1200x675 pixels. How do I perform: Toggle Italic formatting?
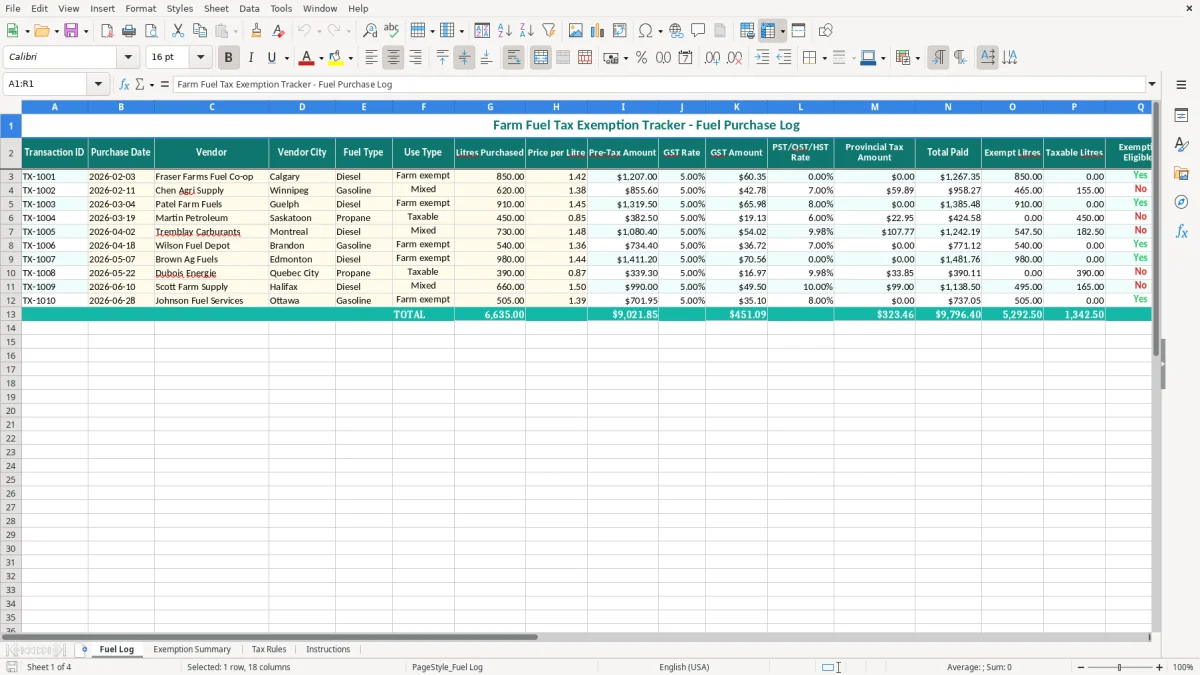coord(251,58)
